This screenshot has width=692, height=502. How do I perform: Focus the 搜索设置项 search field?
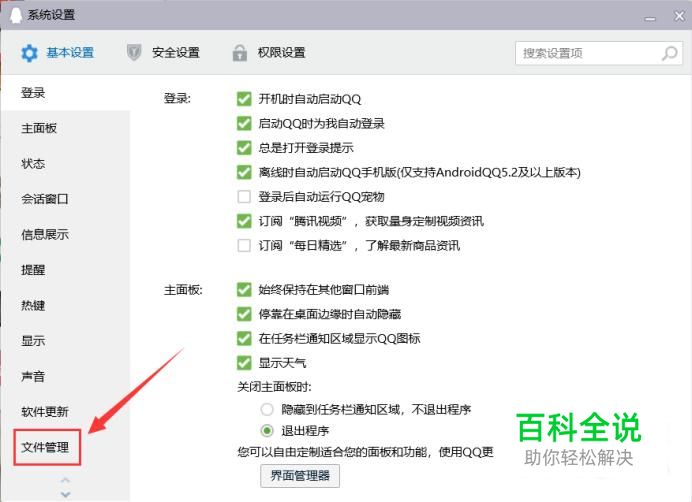[x=599, y=53]
